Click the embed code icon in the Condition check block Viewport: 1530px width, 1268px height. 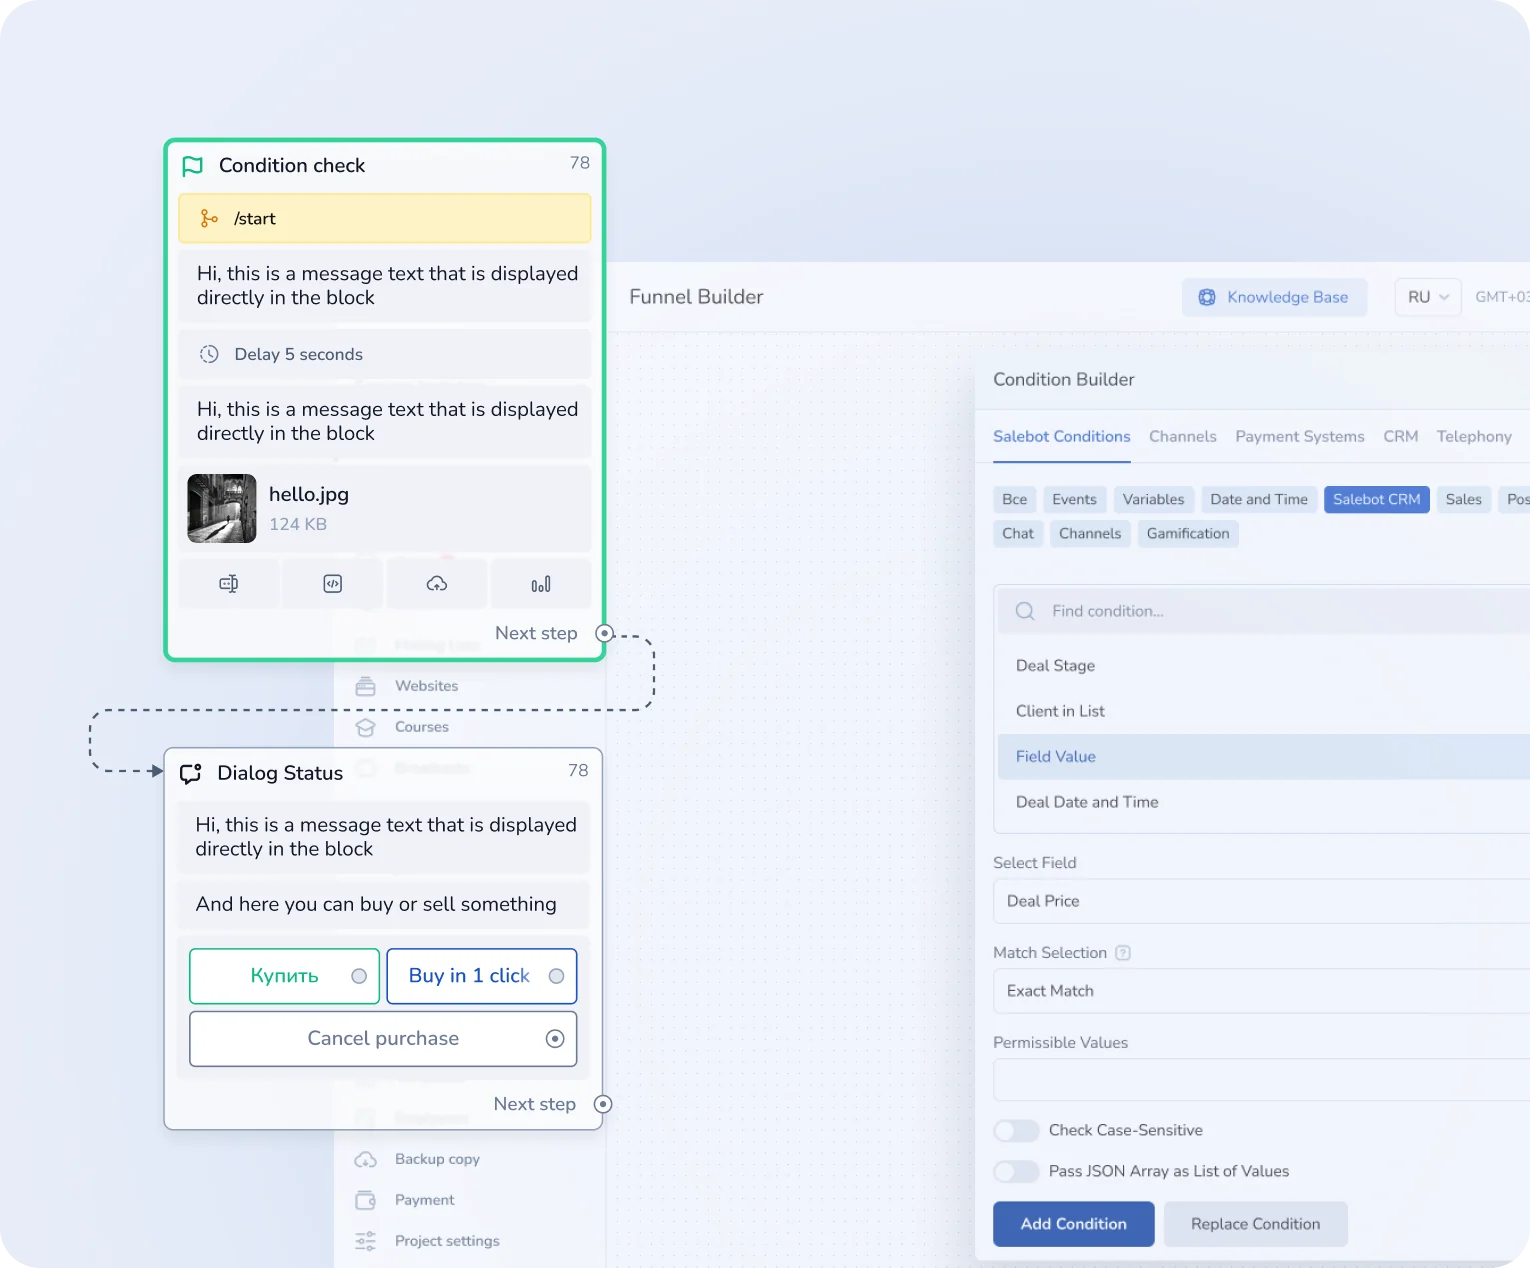tap(332, 583)
